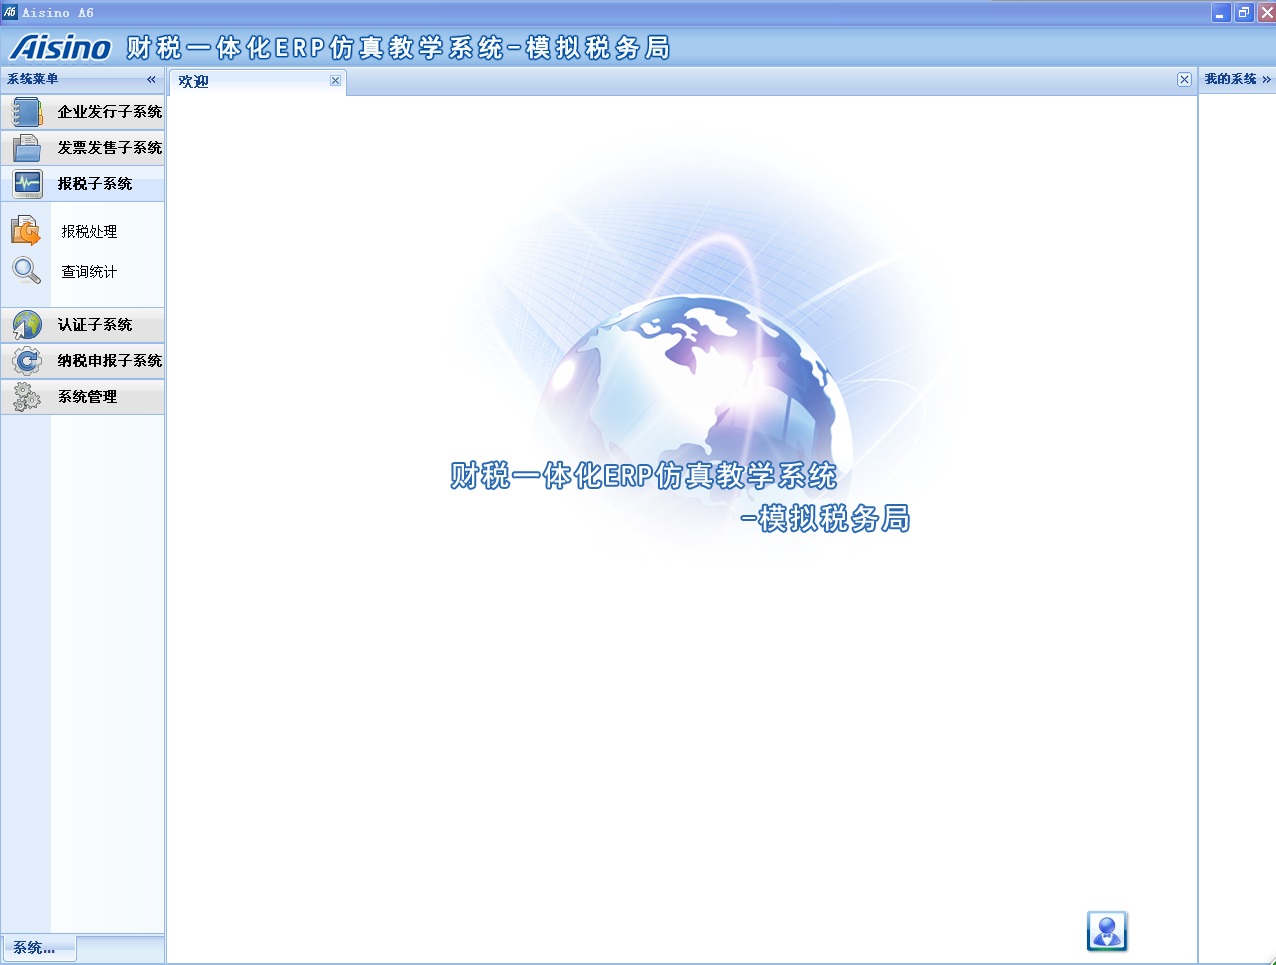The height and width of the screenshot is (965, 1276).
Task: Close the 欢迎 tab
Action: [335, 81]
